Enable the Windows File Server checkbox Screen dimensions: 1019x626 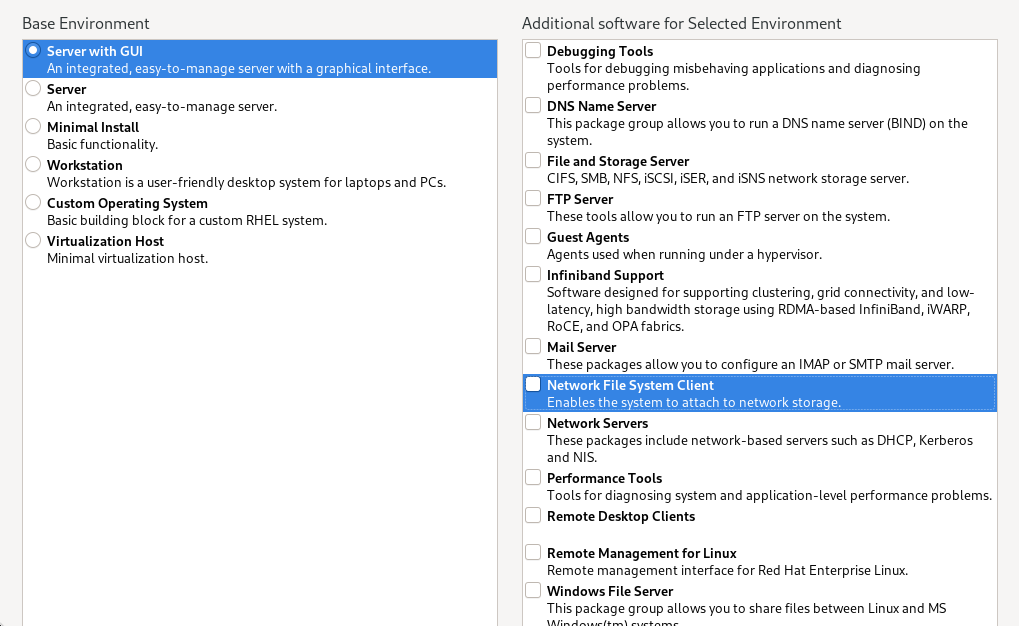534,591
